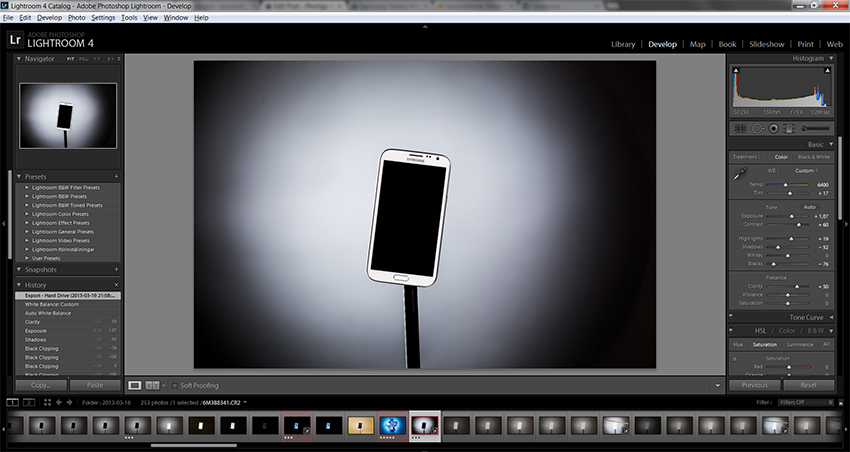Image resolution: width=850 pixels, height=452 pixels.
Task: Open the WB Custom dropdown
Action: coord(807,171)
